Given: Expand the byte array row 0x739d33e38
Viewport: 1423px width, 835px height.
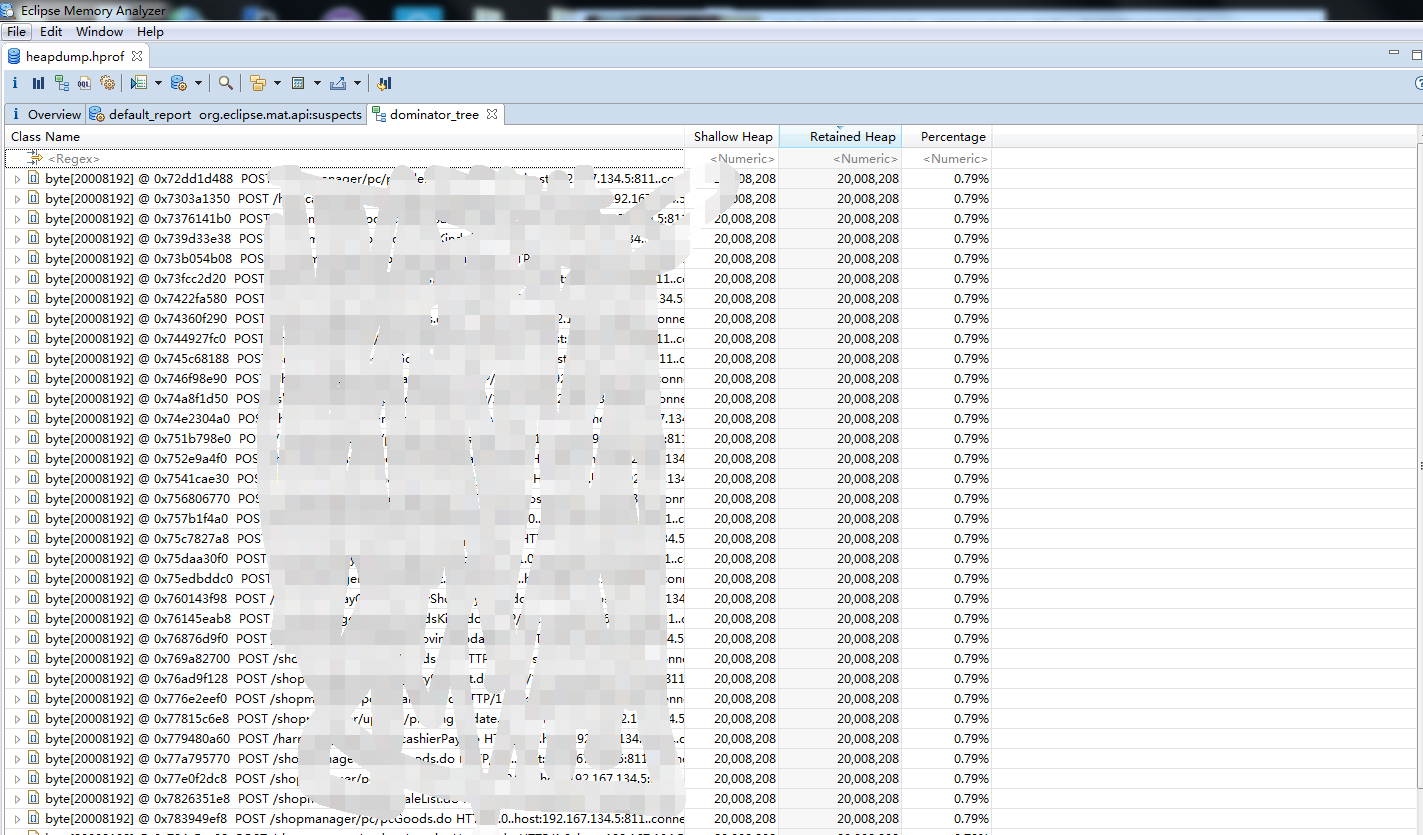Looking at the screenshot, I should click(17, 239).
